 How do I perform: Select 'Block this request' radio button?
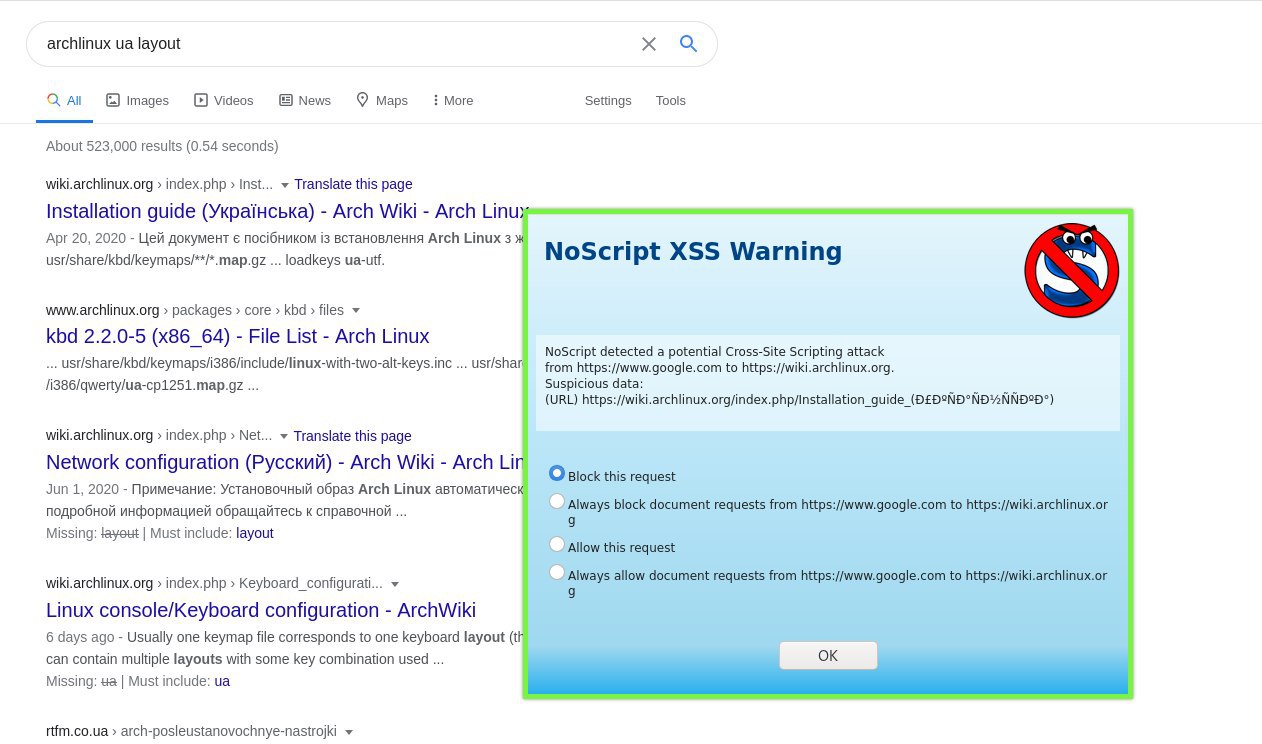[x=557, y=473]
